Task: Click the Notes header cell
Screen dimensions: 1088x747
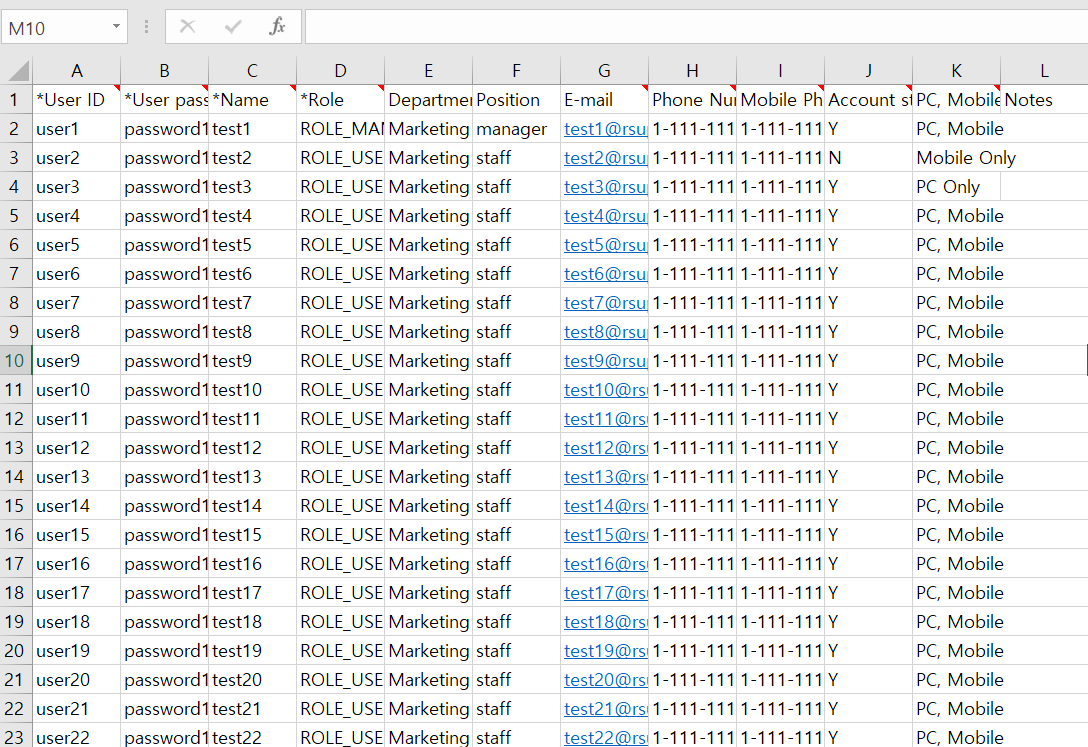Action: click(1044, 100)
